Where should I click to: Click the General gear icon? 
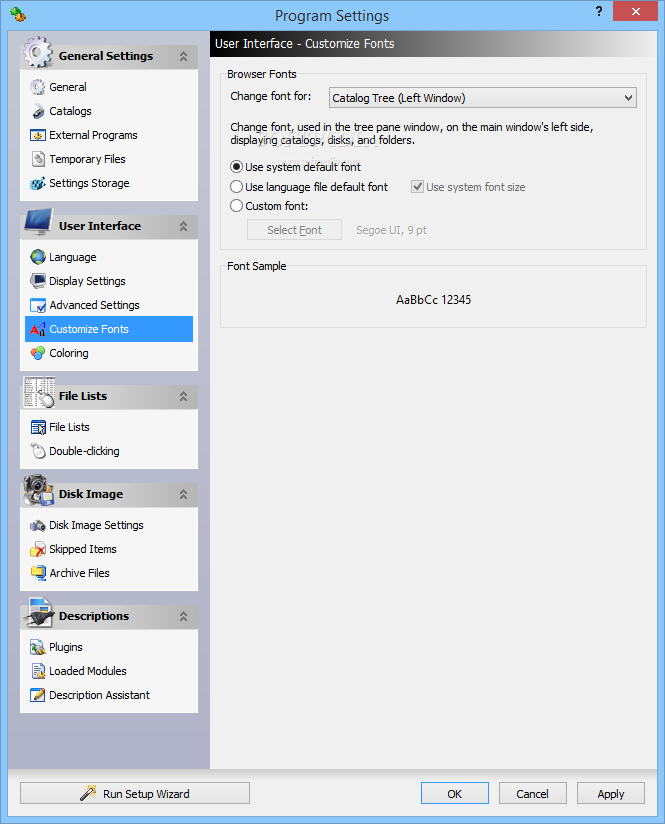click(x=37, y=87)
